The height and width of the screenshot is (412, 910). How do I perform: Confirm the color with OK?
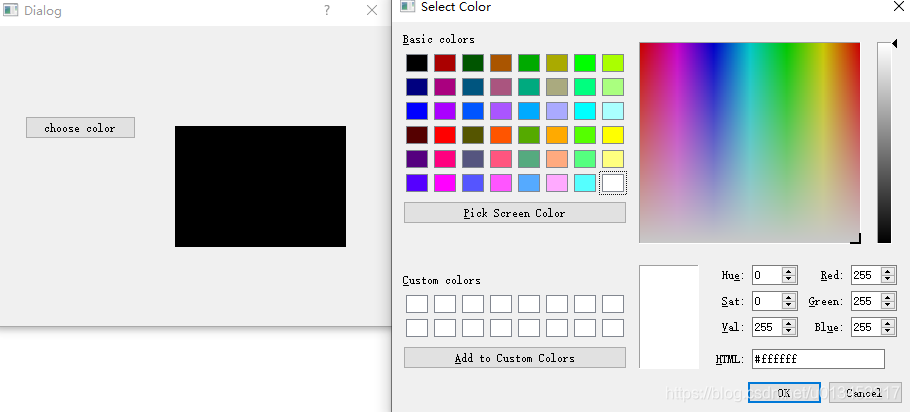[784, 393]
